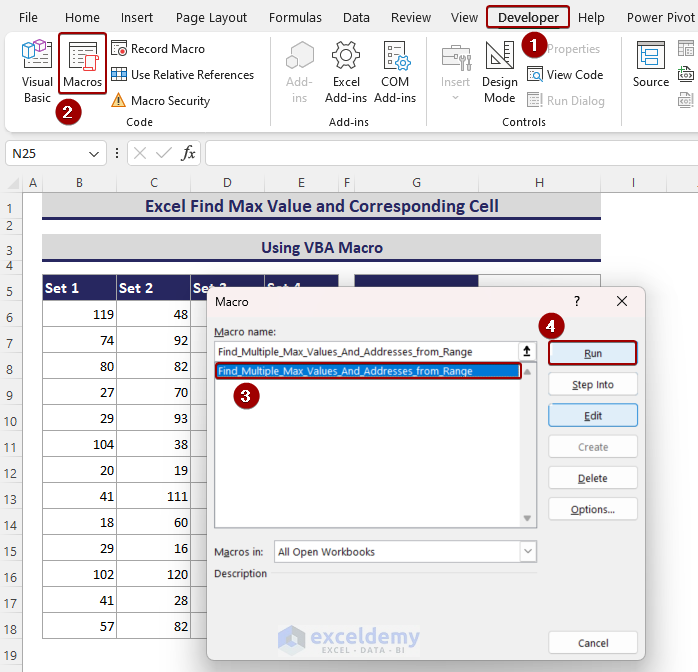Click the Delete macro button
This screenshot has height=672, width=698.
(x=592, y=478)
